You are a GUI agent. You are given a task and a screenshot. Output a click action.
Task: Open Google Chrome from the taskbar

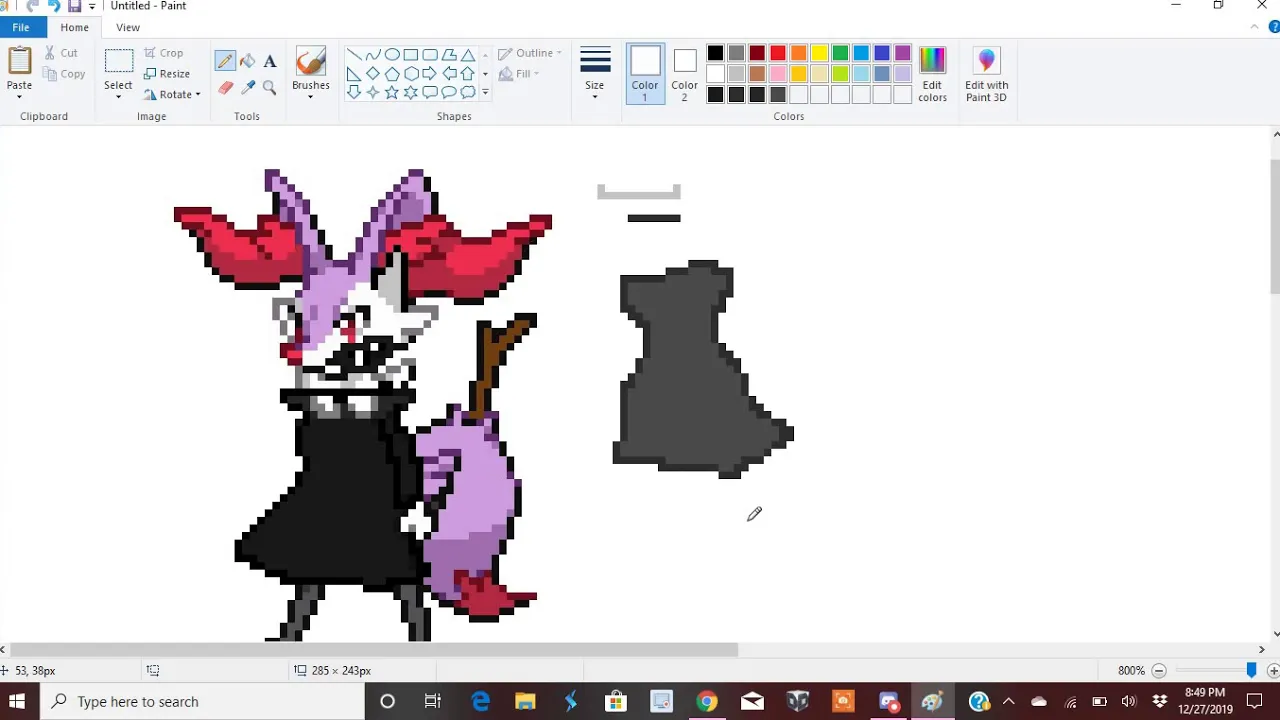[706, 701]
